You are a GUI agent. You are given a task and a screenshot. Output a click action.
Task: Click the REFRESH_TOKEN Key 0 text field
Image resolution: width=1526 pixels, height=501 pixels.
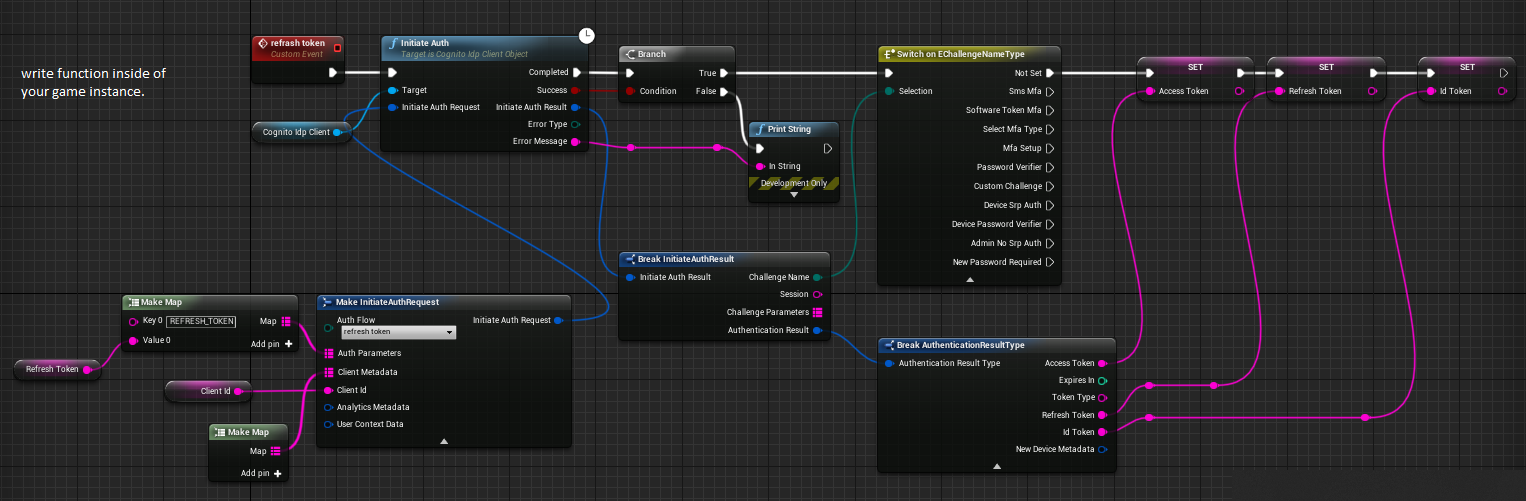202,321
